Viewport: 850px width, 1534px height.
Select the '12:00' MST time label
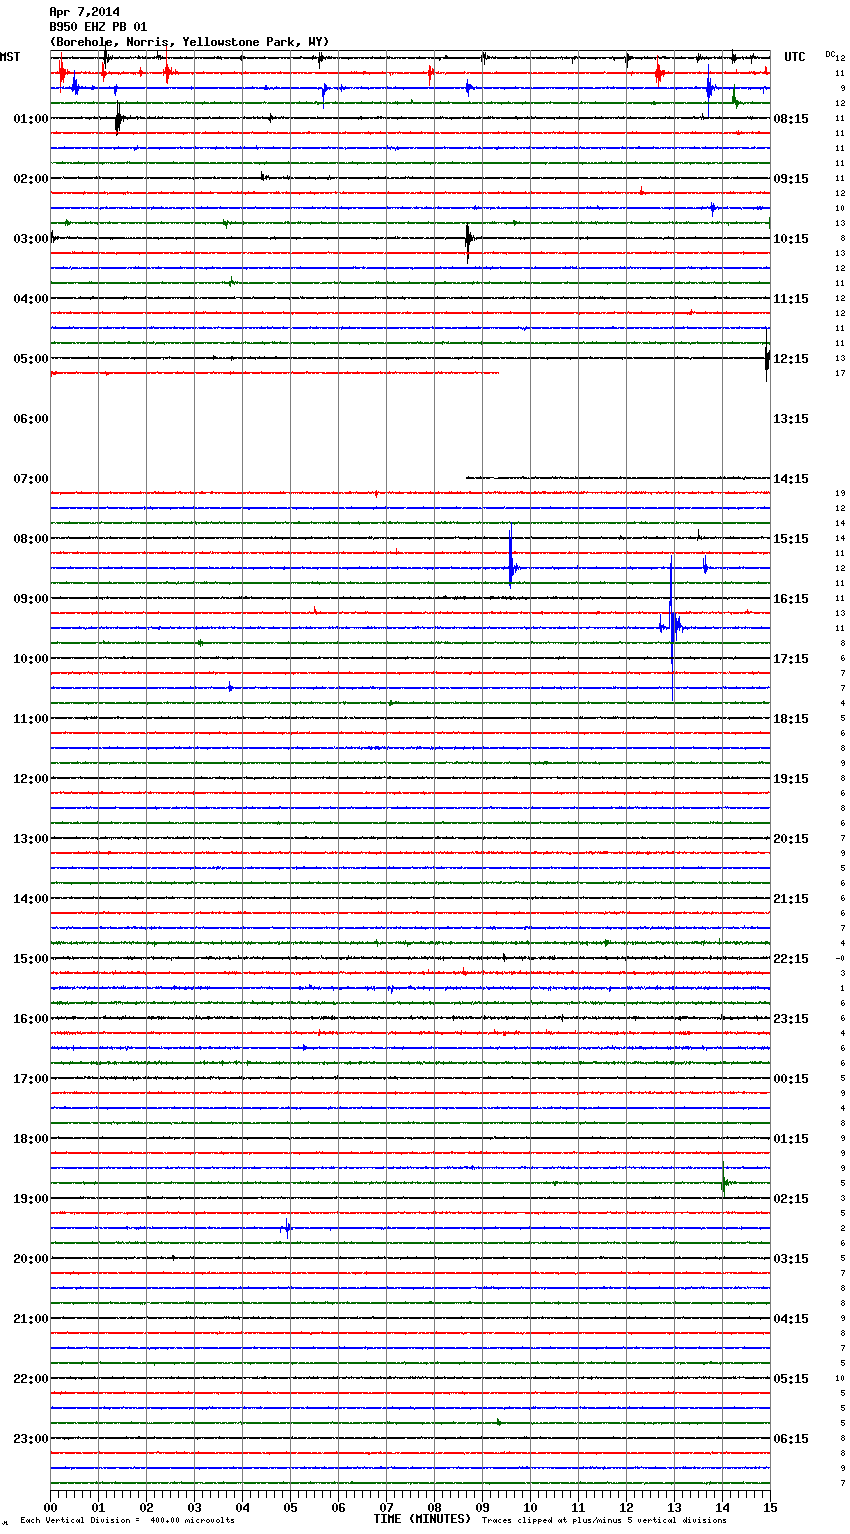click(x=31, y=779)
